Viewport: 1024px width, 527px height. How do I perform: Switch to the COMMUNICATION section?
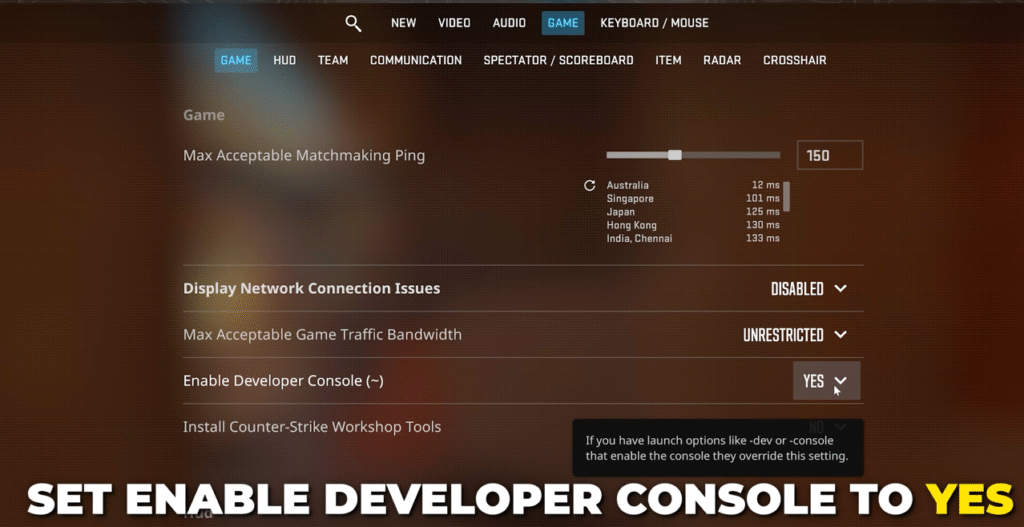pyautogui.click(x=416, y=60)
